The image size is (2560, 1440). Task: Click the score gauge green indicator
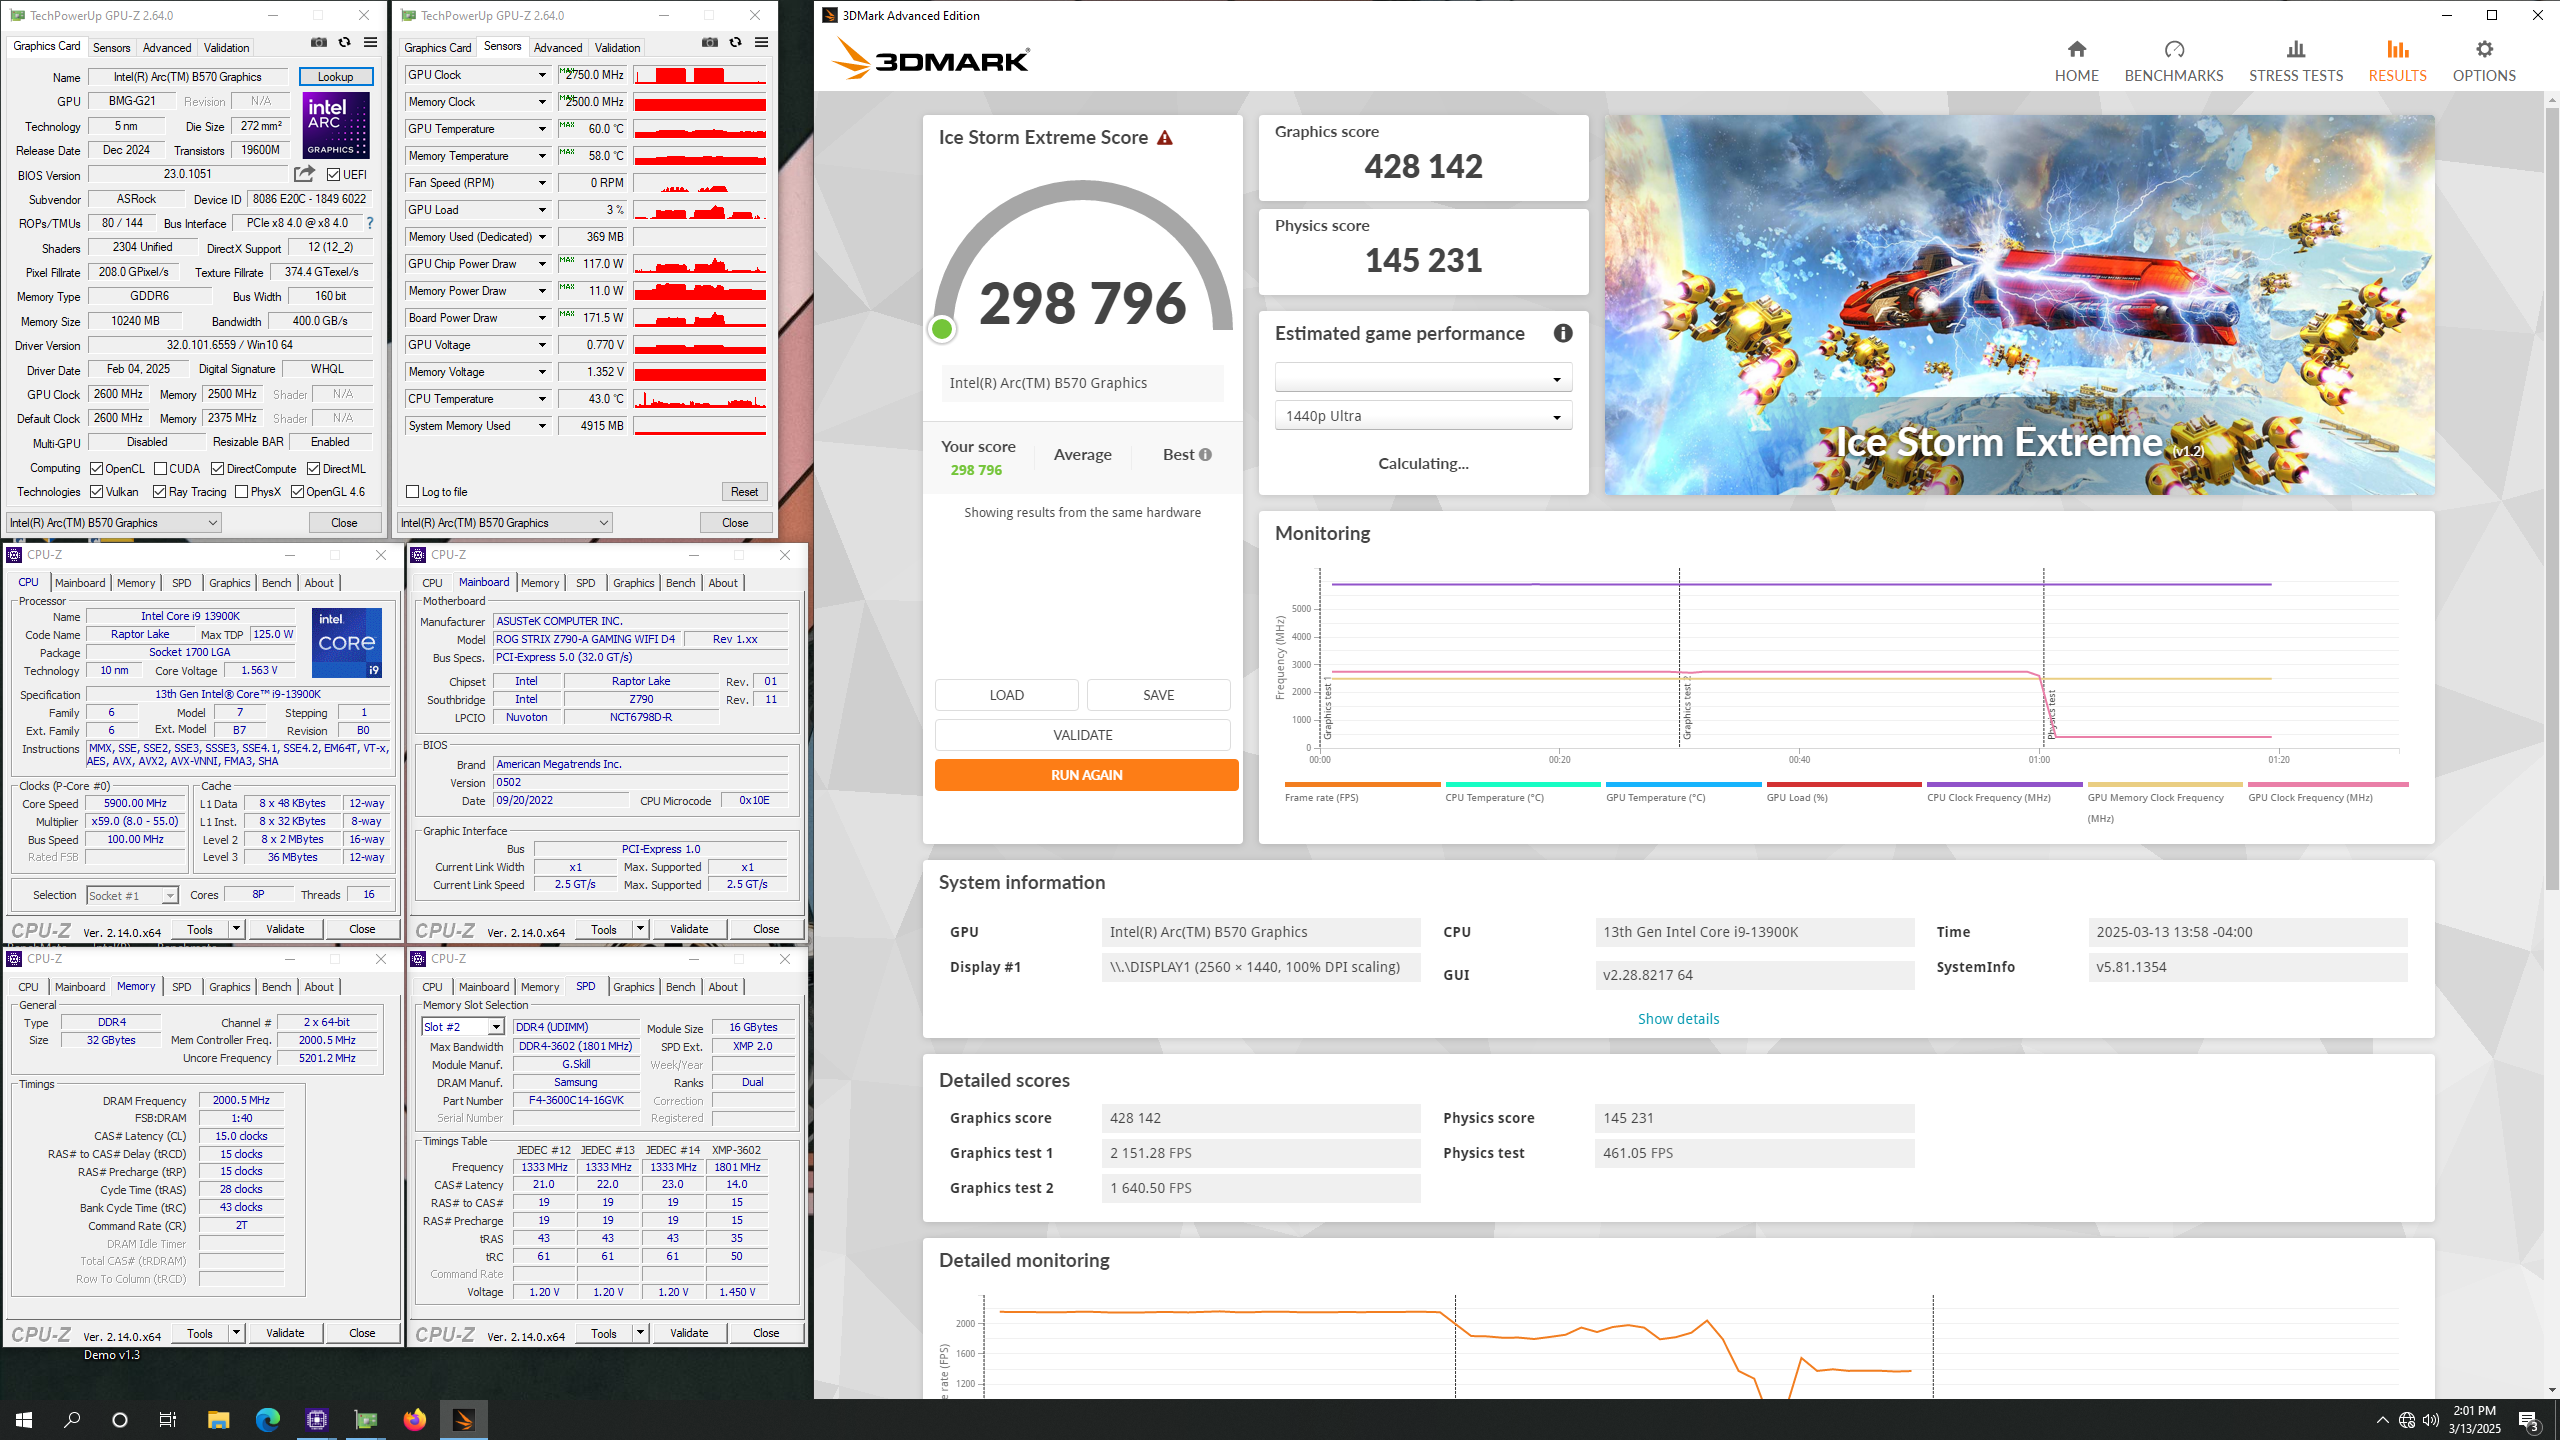tap(941, 329)
